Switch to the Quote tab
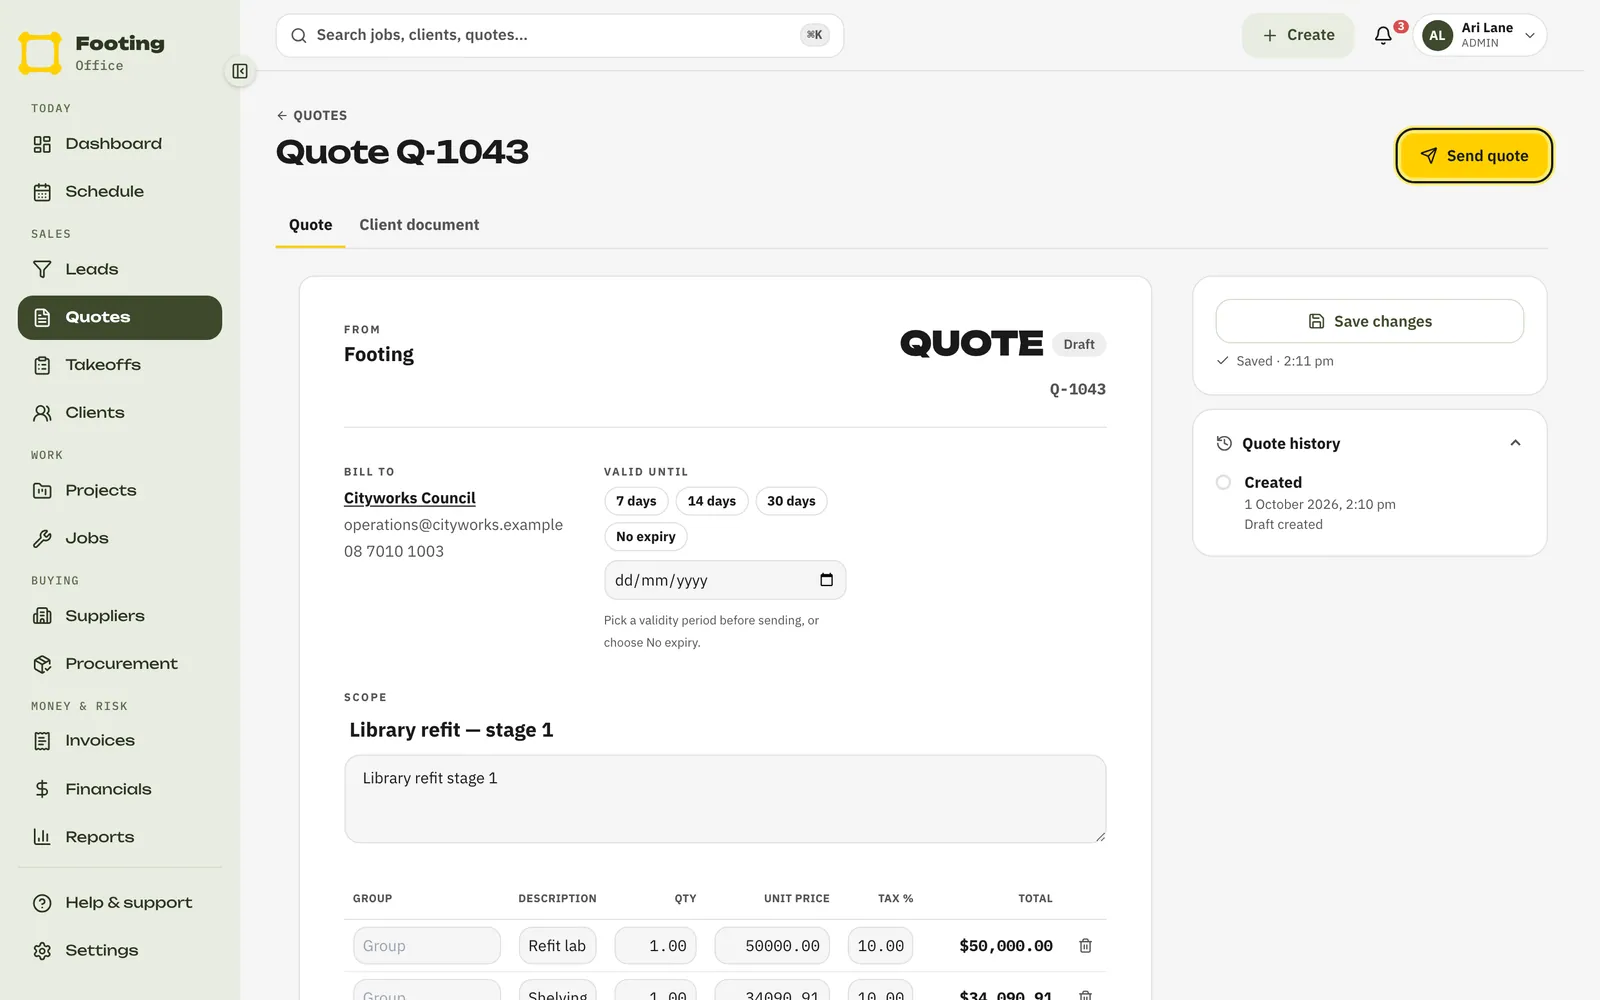The width and height of the screenshot is (1600, 1000). coord(311,225)
